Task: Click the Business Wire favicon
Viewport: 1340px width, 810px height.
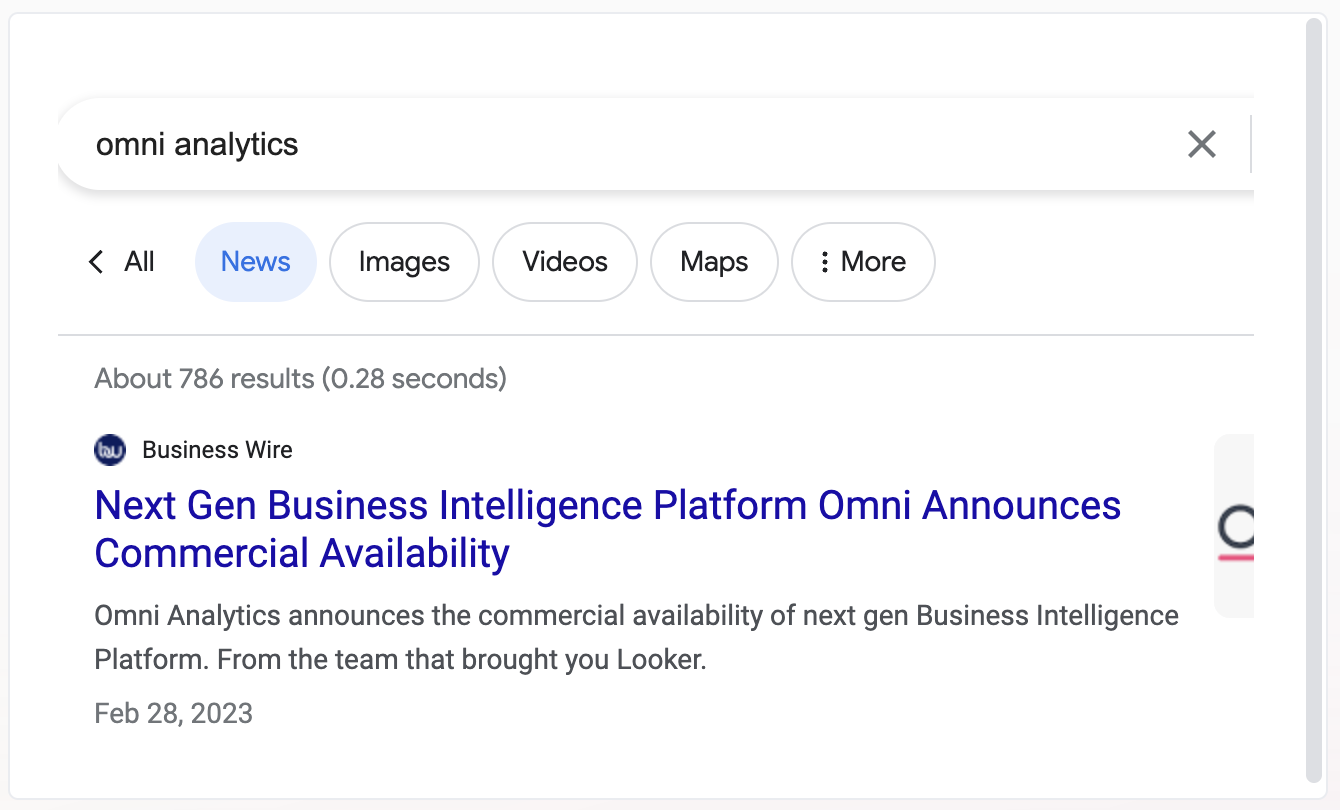Action: [110, 450]
